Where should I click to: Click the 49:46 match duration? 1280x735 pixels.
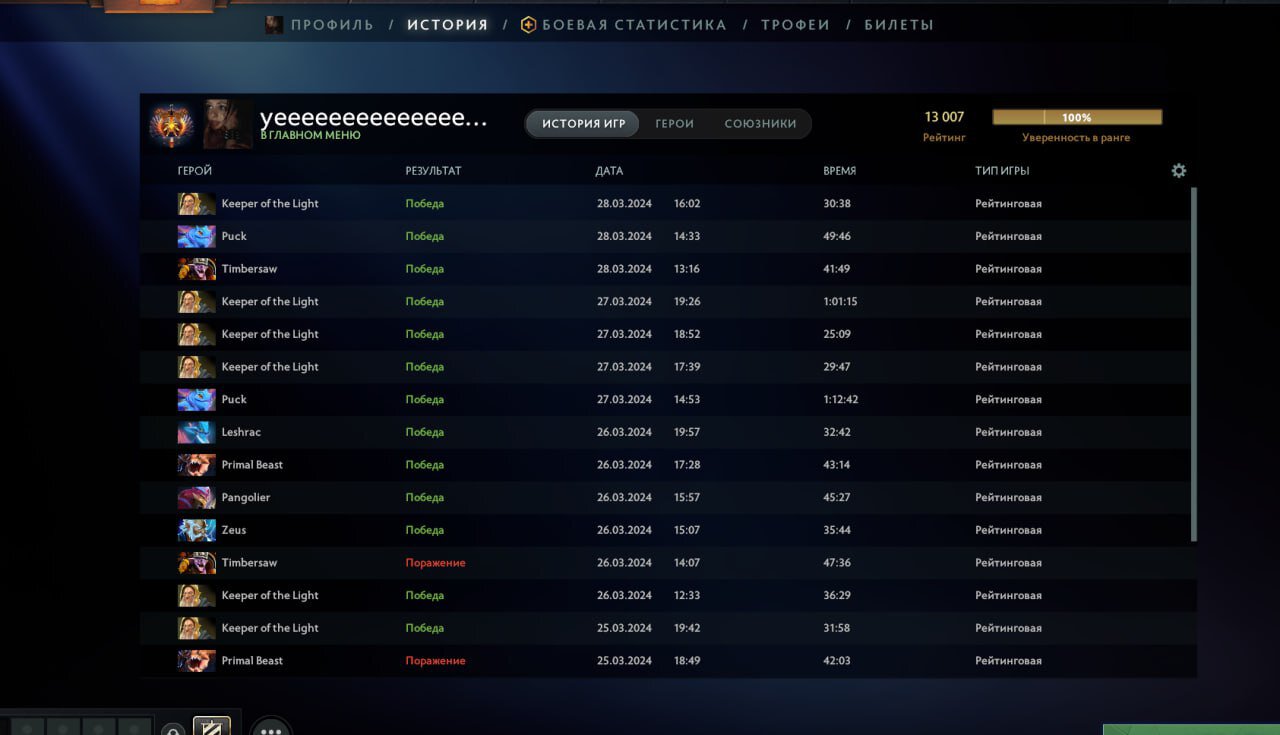pyautogui.click(x=837, y=236)
